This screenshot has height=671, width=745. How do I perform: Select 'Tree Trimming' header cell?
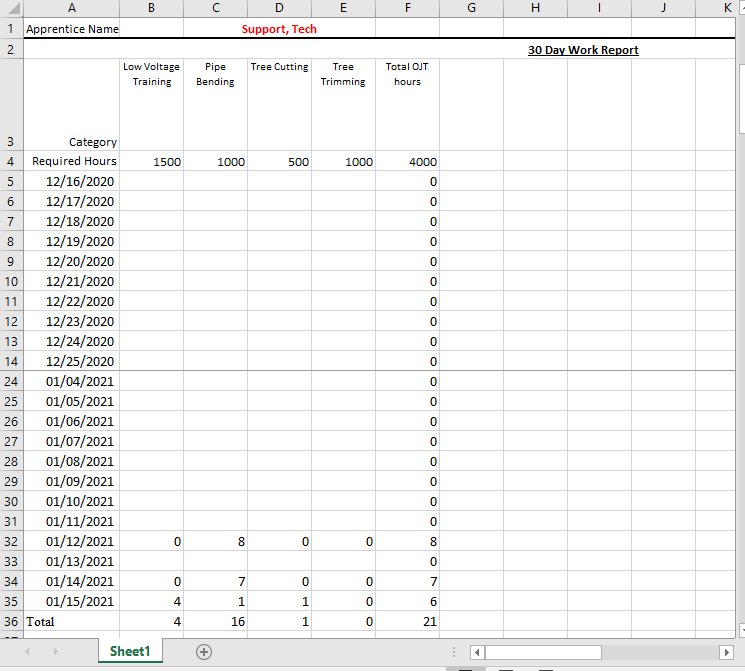click(344, 105)
